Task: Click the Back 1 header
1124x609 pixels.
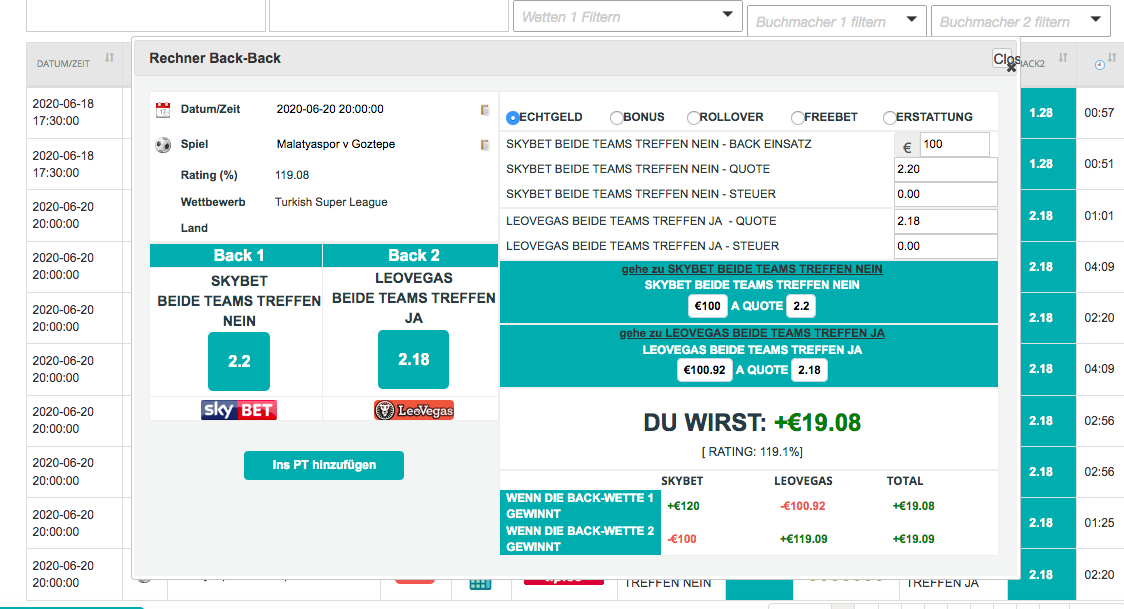Action: pyautogui.click(x=237, y=256)
